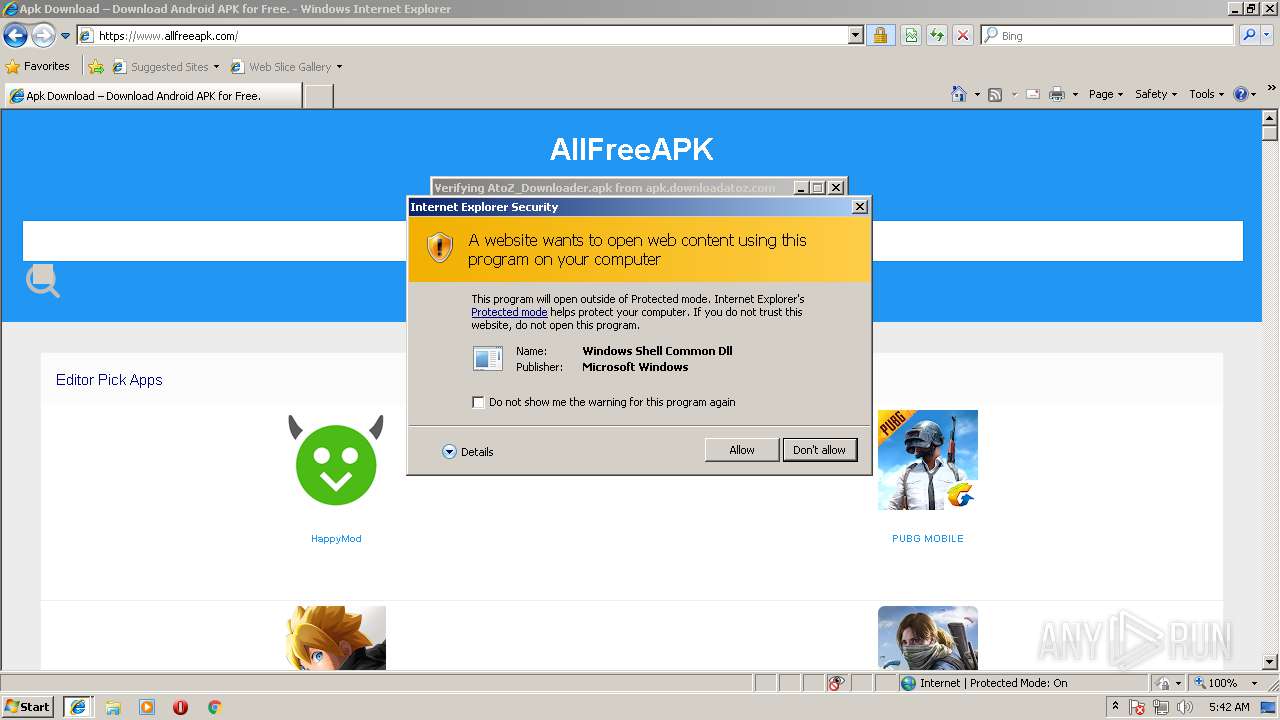Viewport: 1280px width, 720px height.
Task: Click the AllFreeAPK site title
Action: [632, 149]
